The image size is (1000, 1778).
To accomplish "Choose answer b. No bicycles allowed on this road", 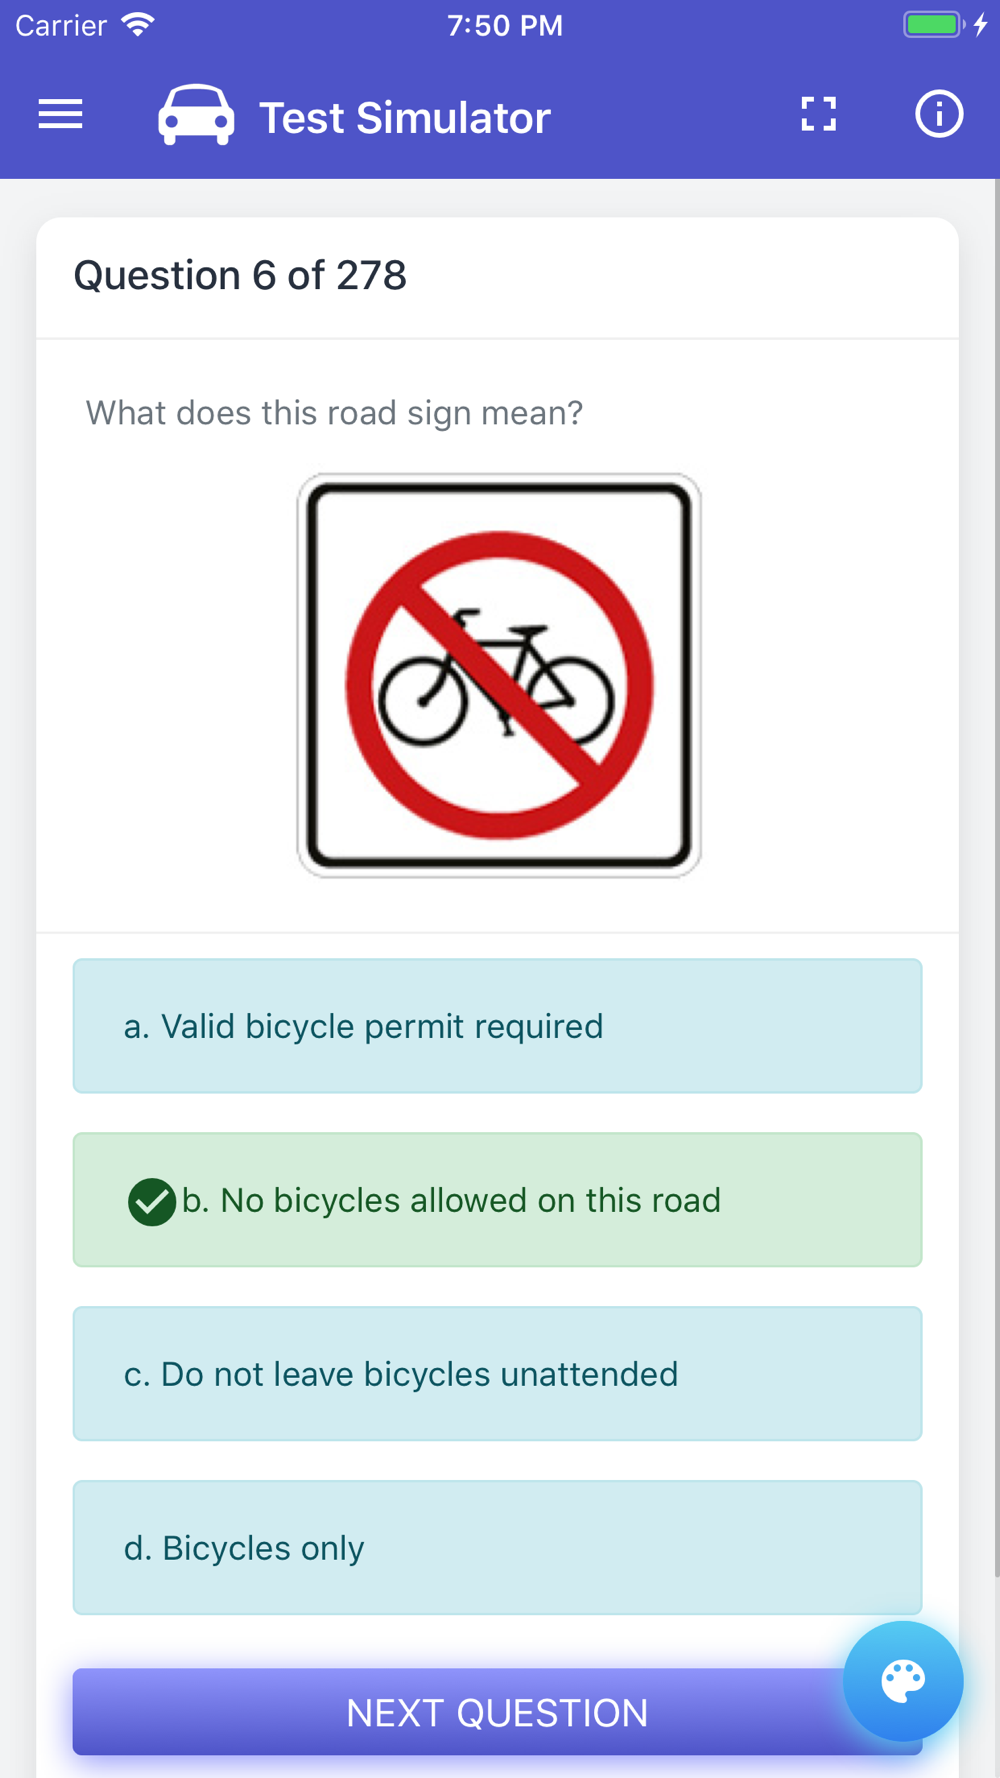I will [x=497, y=1200].
